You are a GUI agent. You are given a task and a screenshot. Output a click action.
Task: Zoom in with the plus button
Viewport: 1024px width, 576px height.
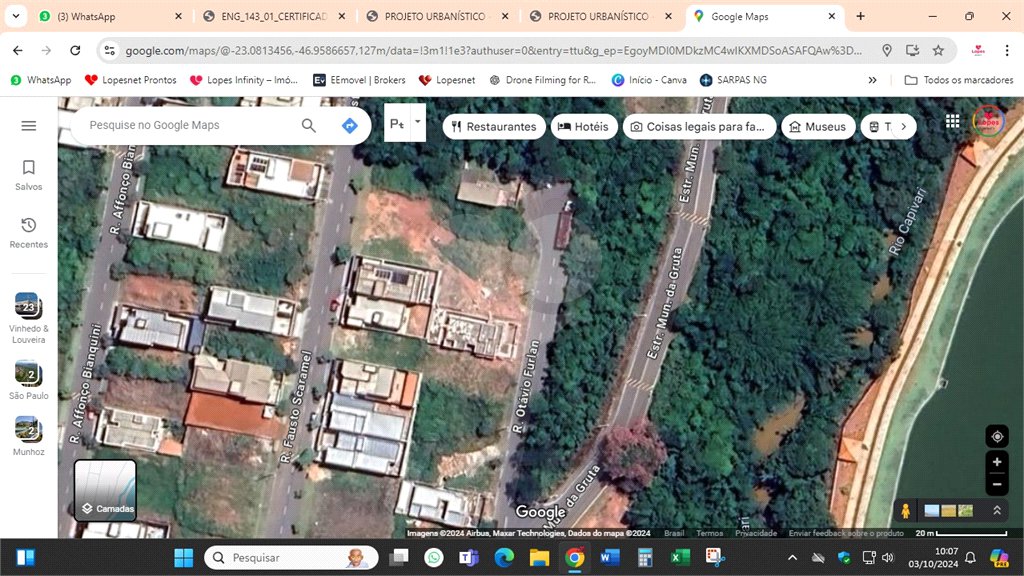pyautogui.click(x=997, y=462)
